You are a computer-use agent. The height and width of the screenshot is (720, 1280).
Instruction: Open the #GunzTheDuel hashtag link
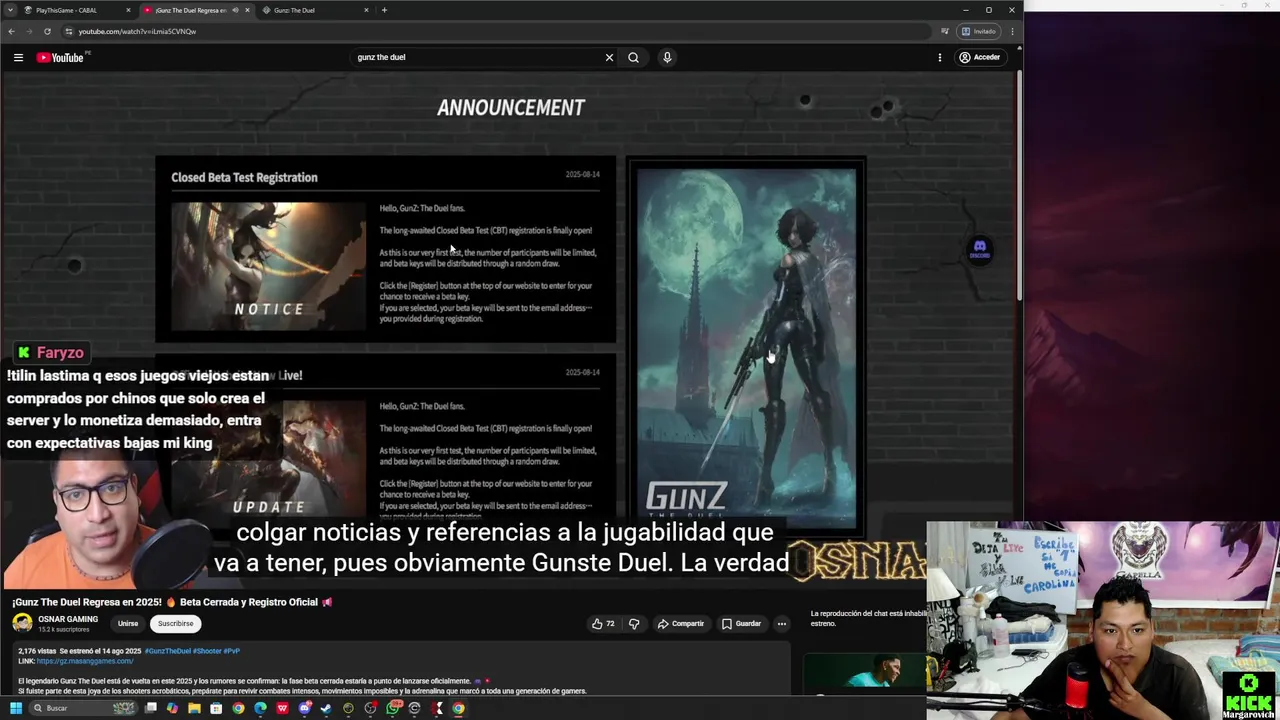click(x=169, y=651)
